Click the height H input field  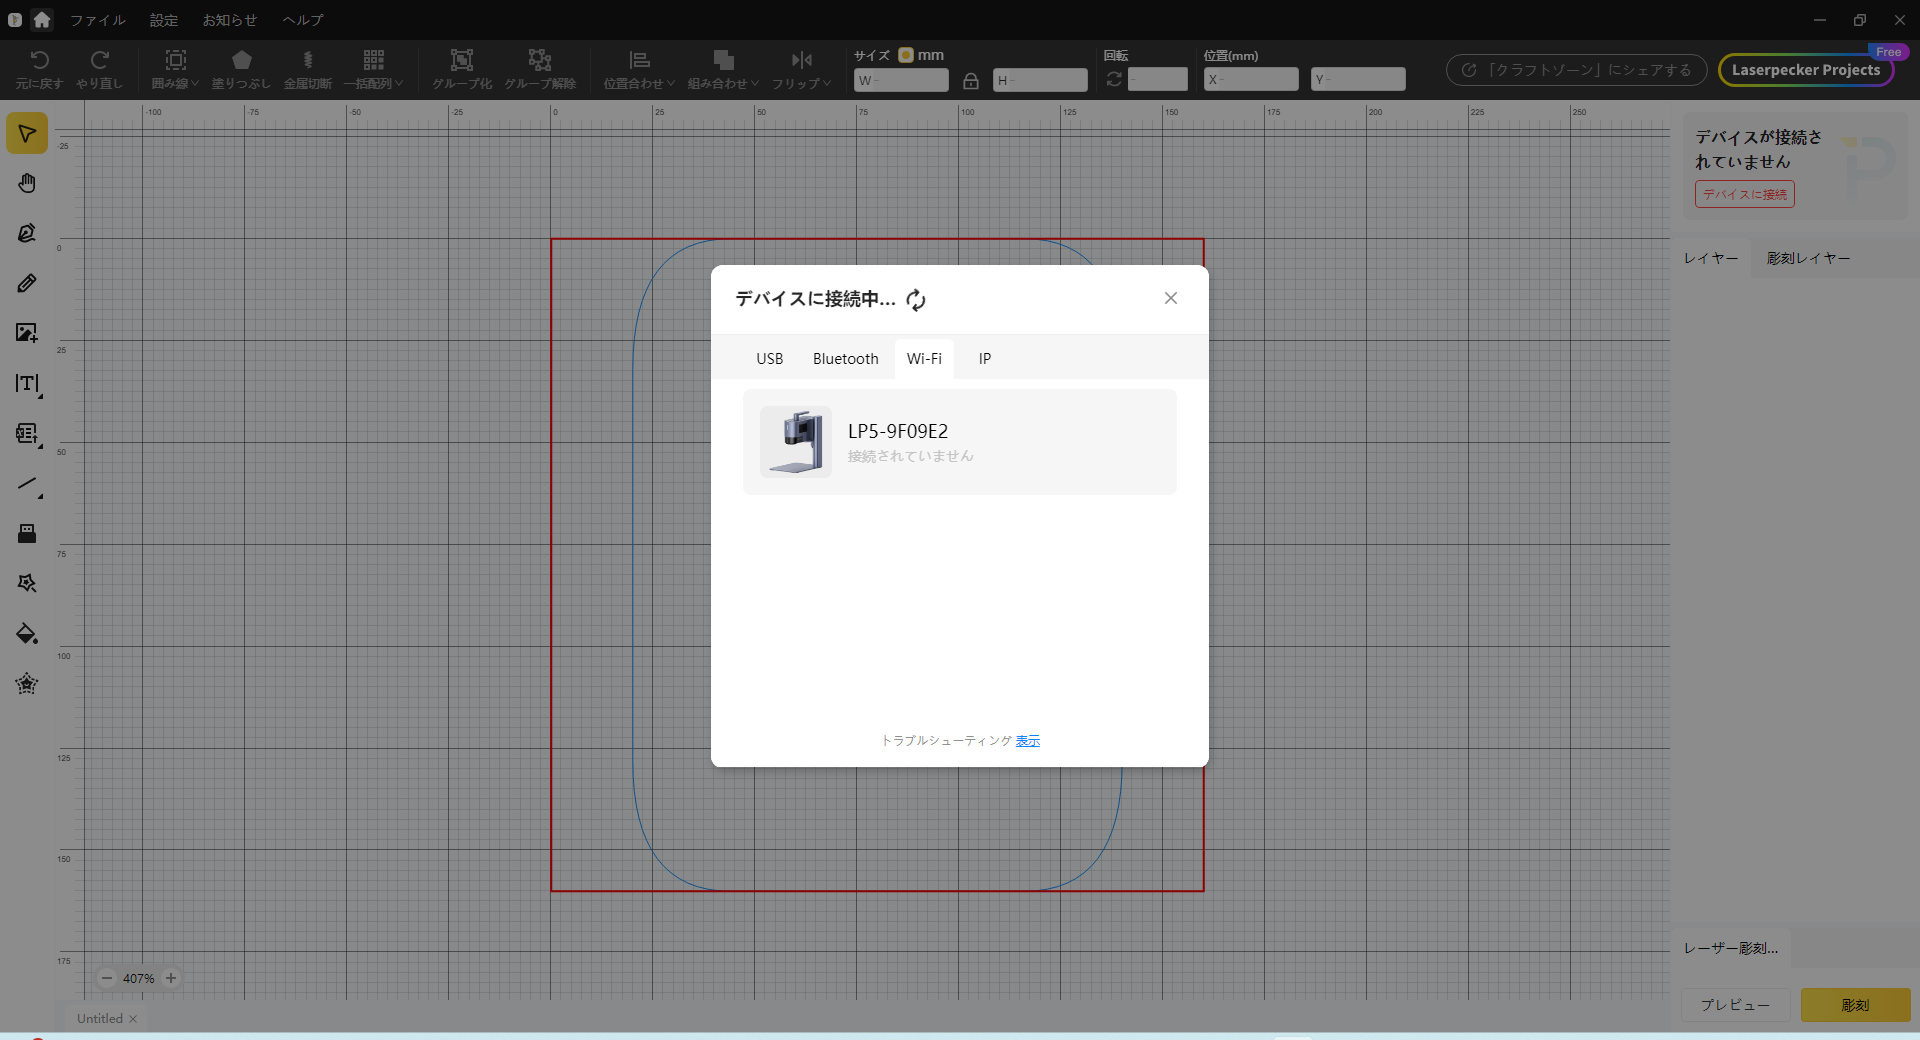1040,80
